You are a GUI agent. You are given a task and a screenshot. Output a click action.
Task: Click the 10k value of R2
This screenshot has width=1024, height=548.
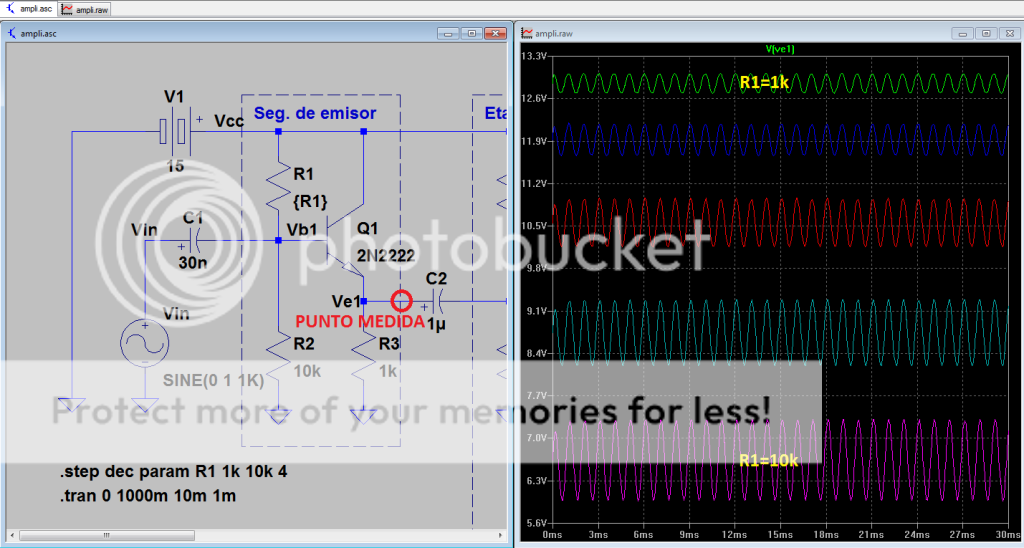[307, 371]
